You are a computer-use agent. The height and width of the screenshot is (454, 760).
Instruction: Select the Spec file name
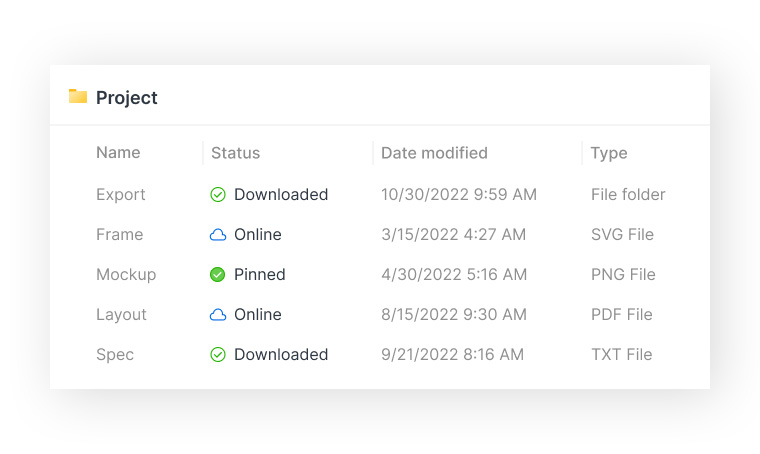[115, 355]
